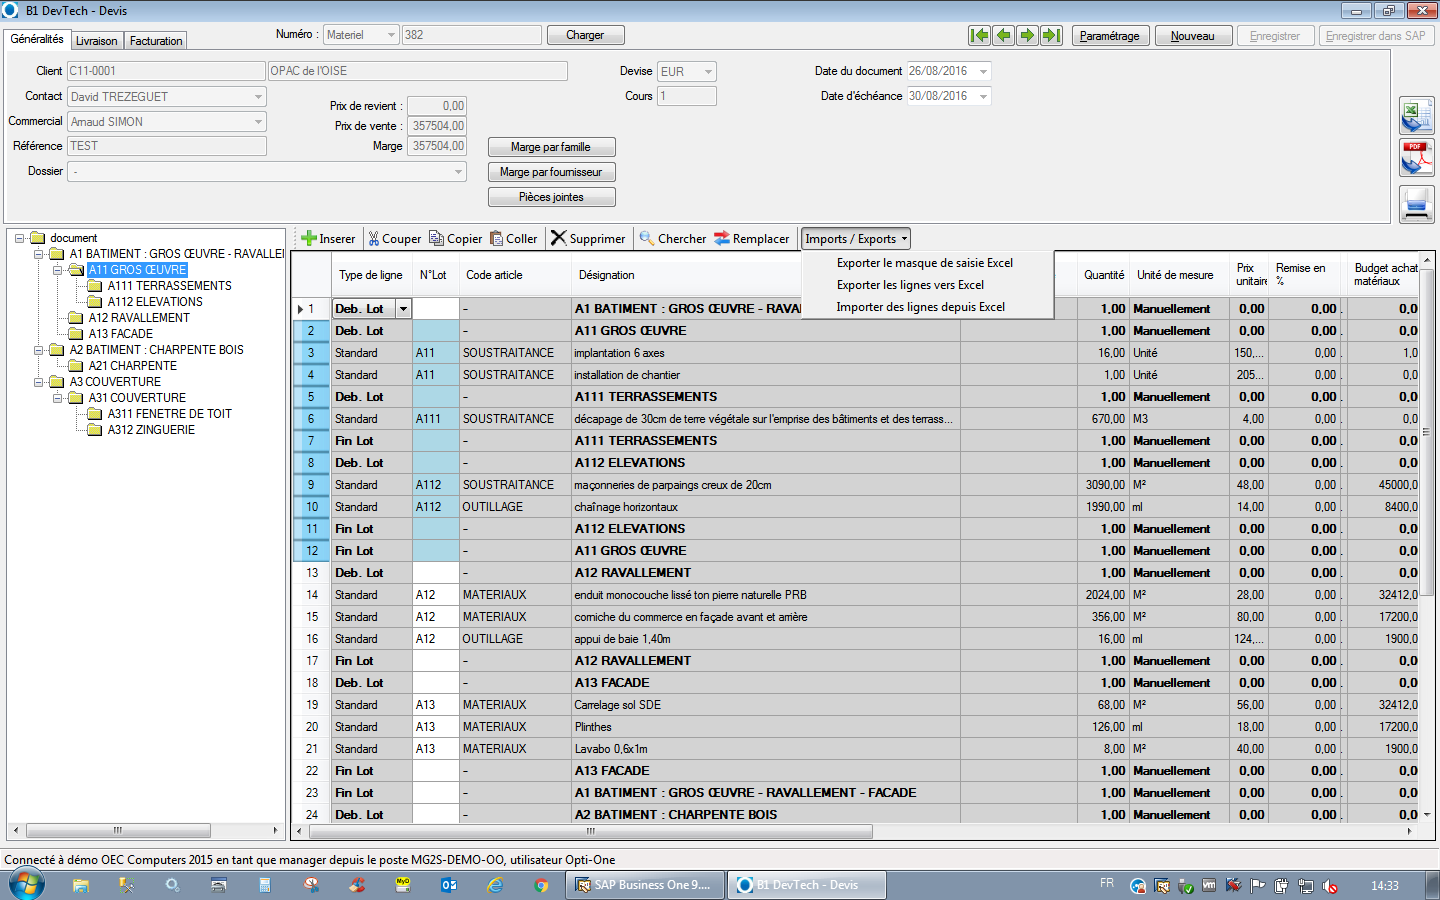Expand the A2 BATIMENT : CHARPENTE BOIS tree node
This screenshot has width=1440, height=900.
[38, 349]
